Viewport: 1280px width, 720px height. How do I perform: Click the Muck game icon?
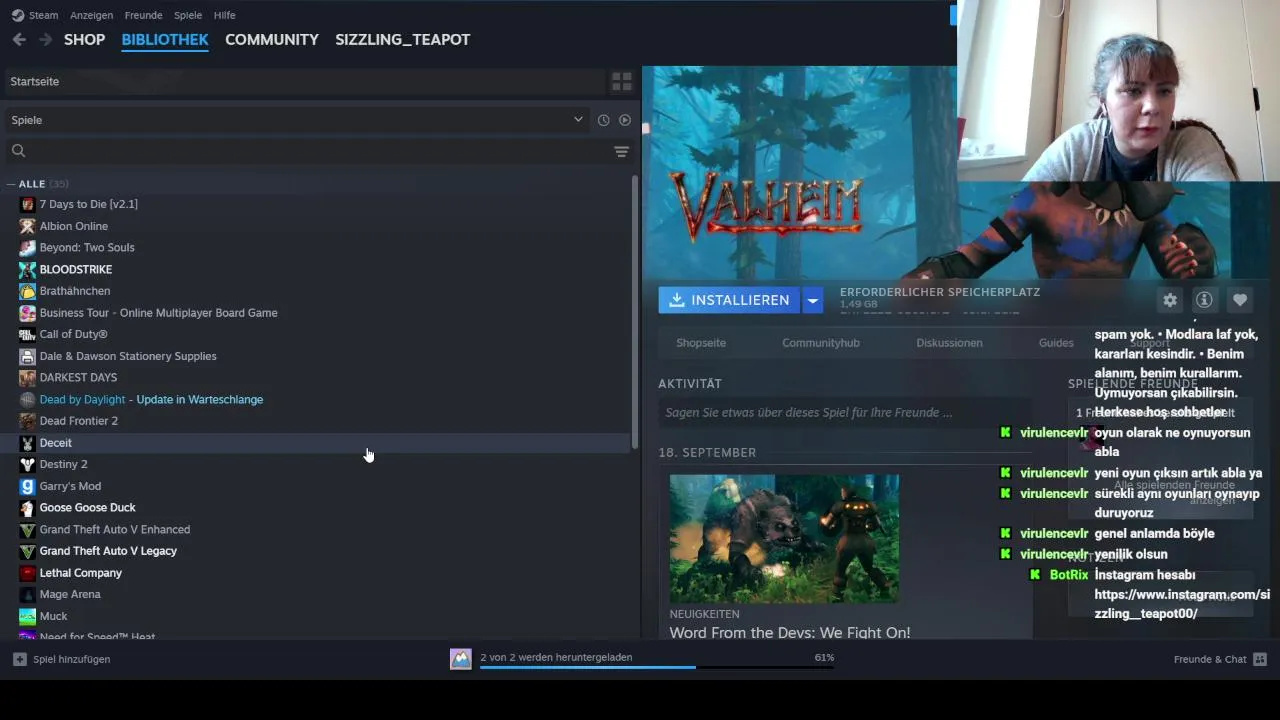(27, 616)
